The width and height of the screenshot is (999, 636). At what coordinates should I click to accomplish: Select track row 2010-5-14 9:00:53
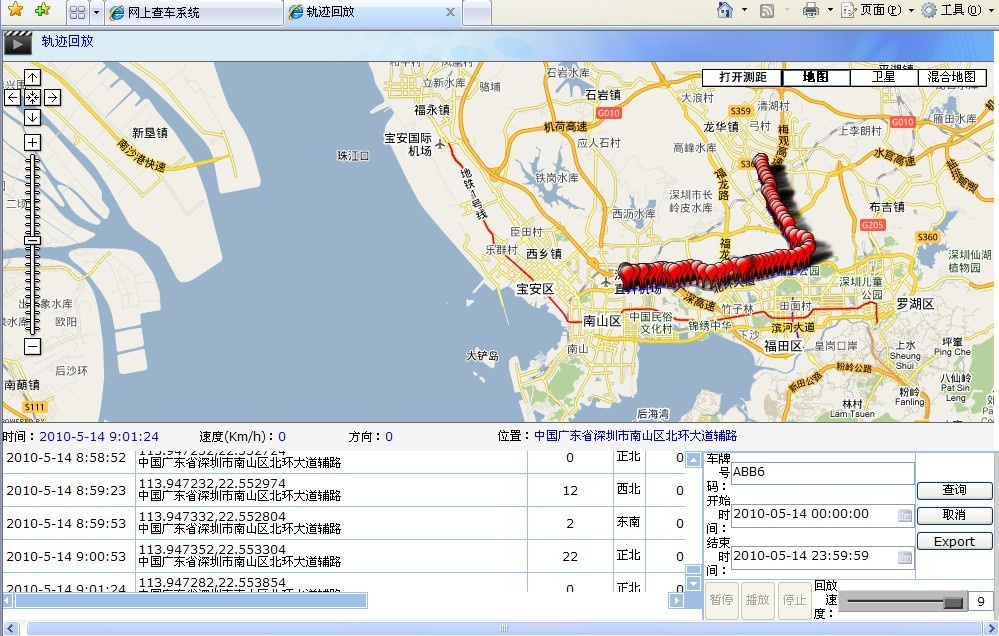pyautogui.click(x=344, y=556)
